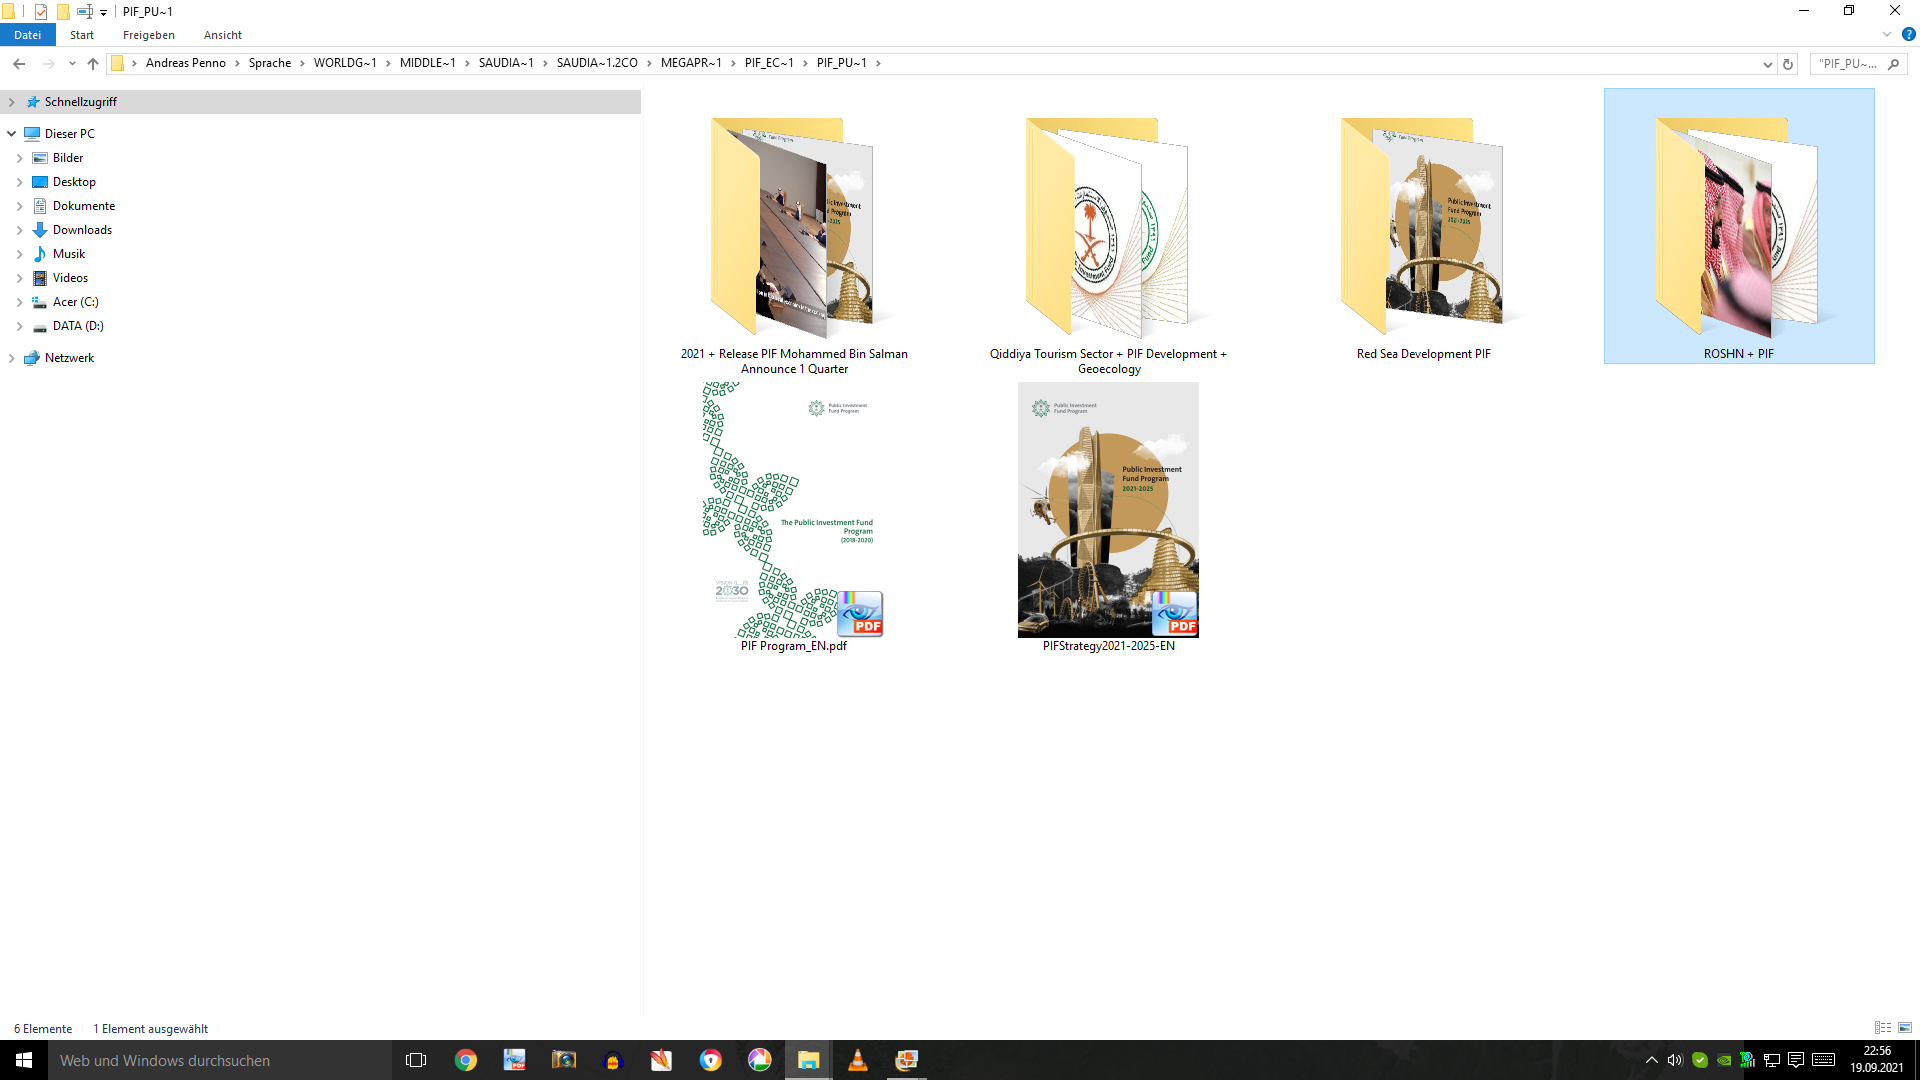
Task: Open the Help question mark icon
Action: point(1908,34)
